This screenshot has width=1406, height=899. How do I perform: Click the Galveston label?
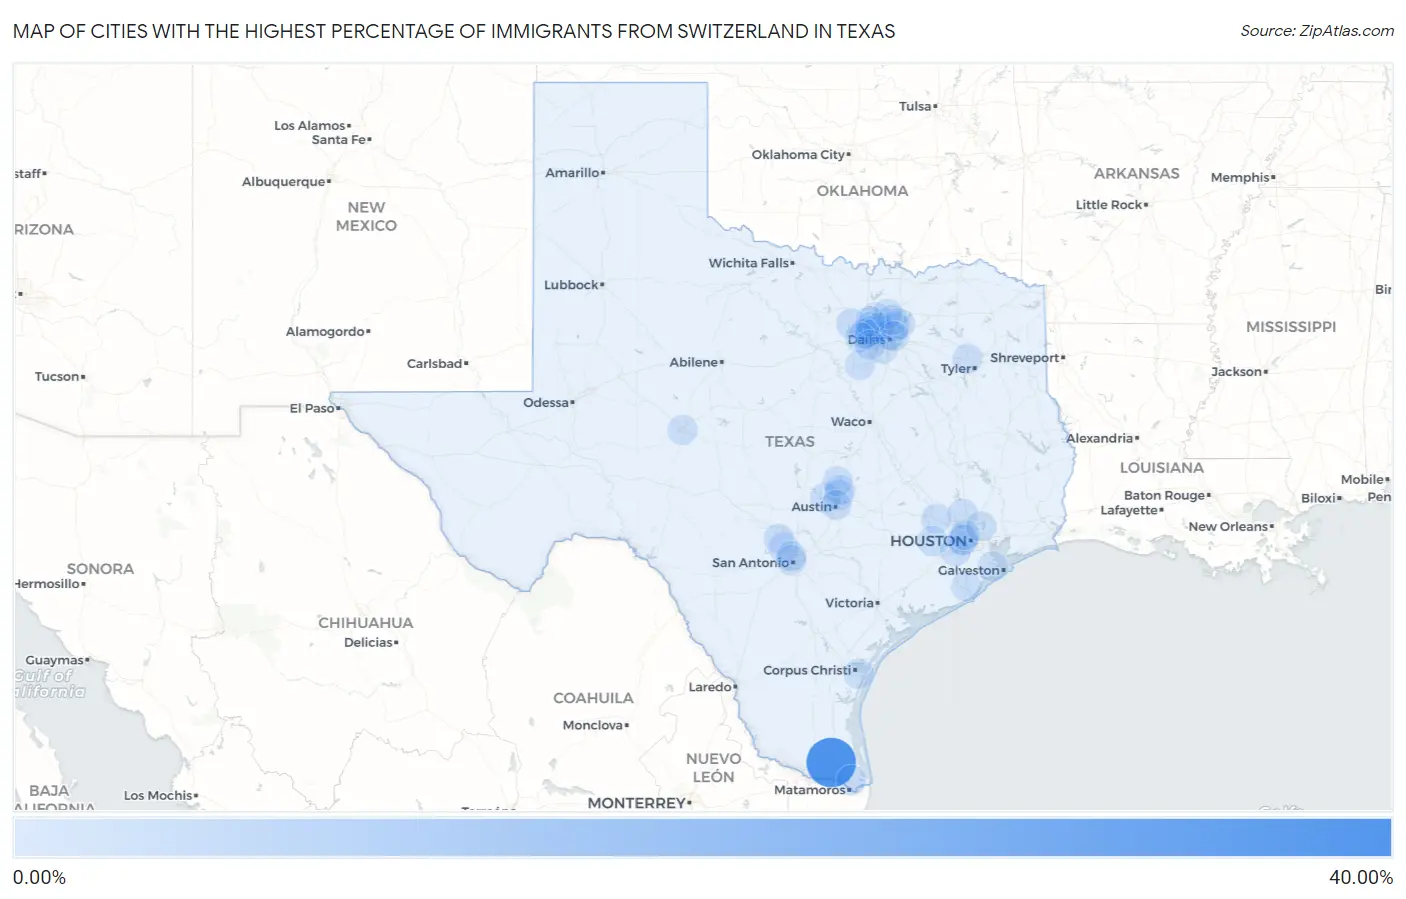tap(969, 571)
